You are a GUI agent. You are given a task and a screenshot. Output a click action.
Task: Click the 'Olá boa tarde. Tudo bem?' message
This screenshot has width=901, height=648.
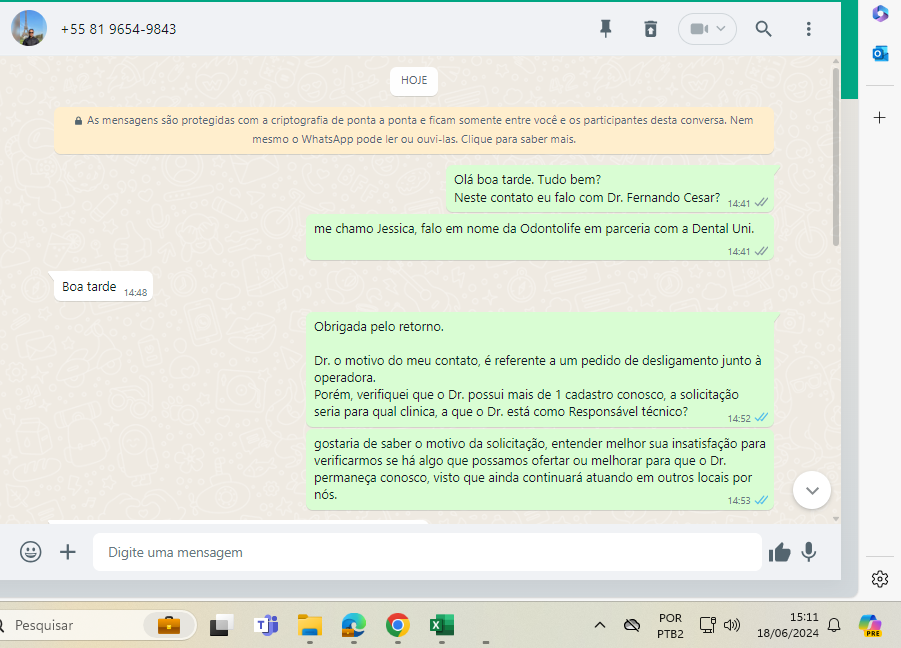tap(610, 189)
